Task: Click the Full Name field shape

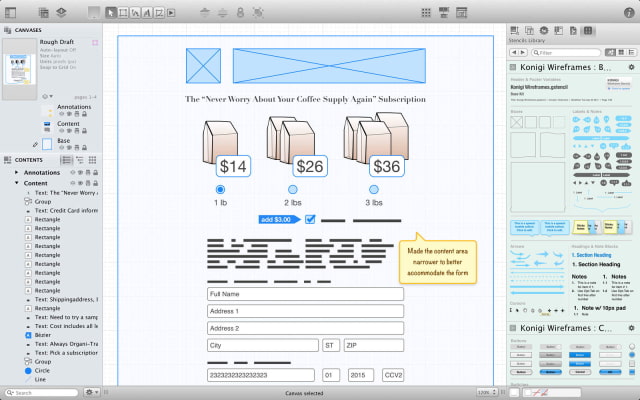Action: click(x=305, y=294)
